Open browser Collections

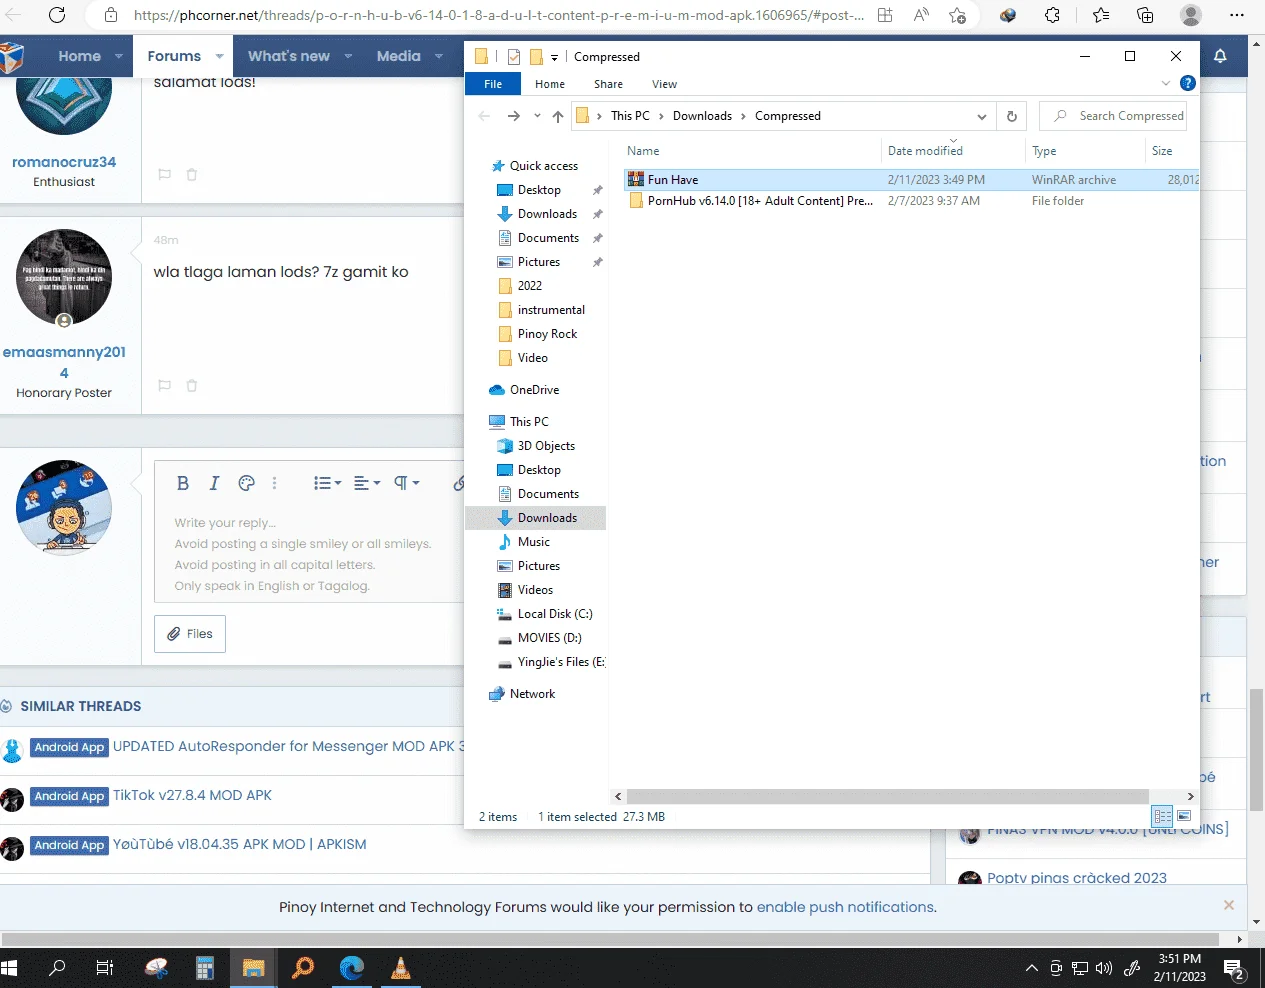click(1145, 15)
